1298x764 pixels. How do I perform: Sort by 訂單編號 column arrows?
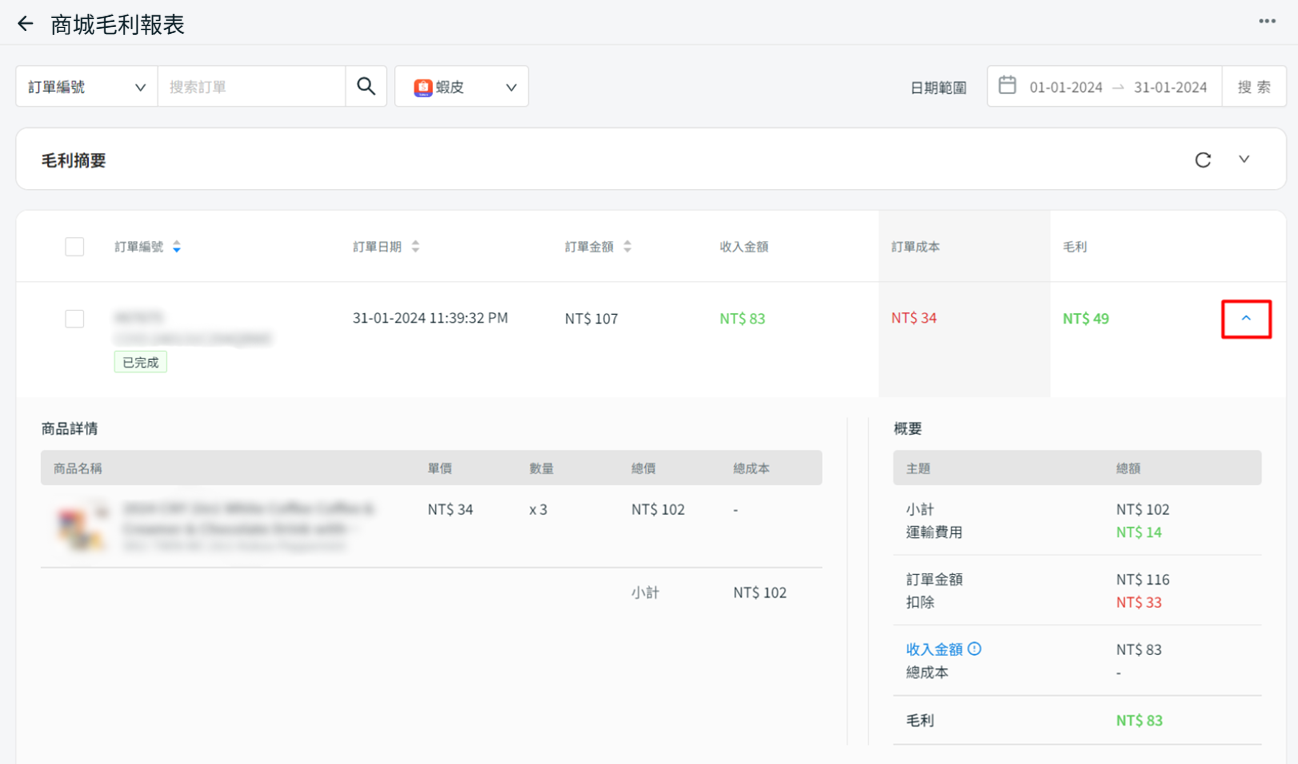pyautogui.click(x=177, y=247)
